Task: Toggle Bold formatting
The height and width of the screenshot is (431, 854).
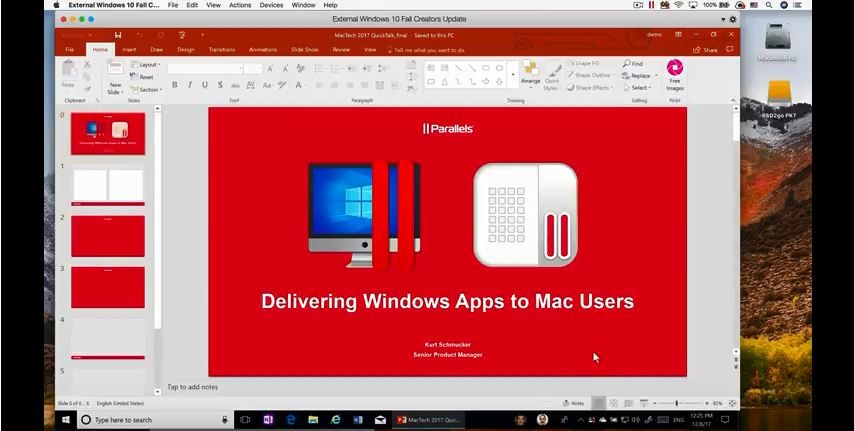Action: pos(175,85)
